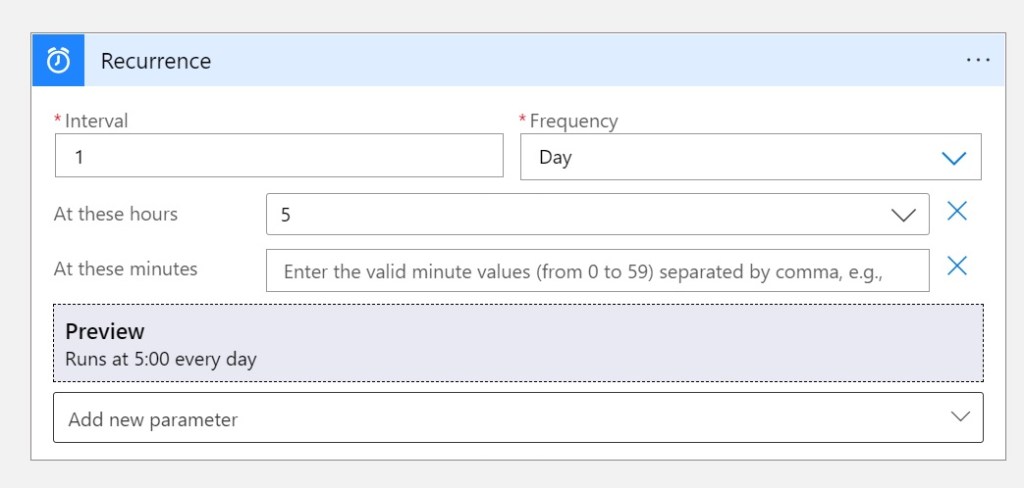The image size is (1024, 488).
Task: Click the Frequency dropdown chevron arrow
Action: 954,158
